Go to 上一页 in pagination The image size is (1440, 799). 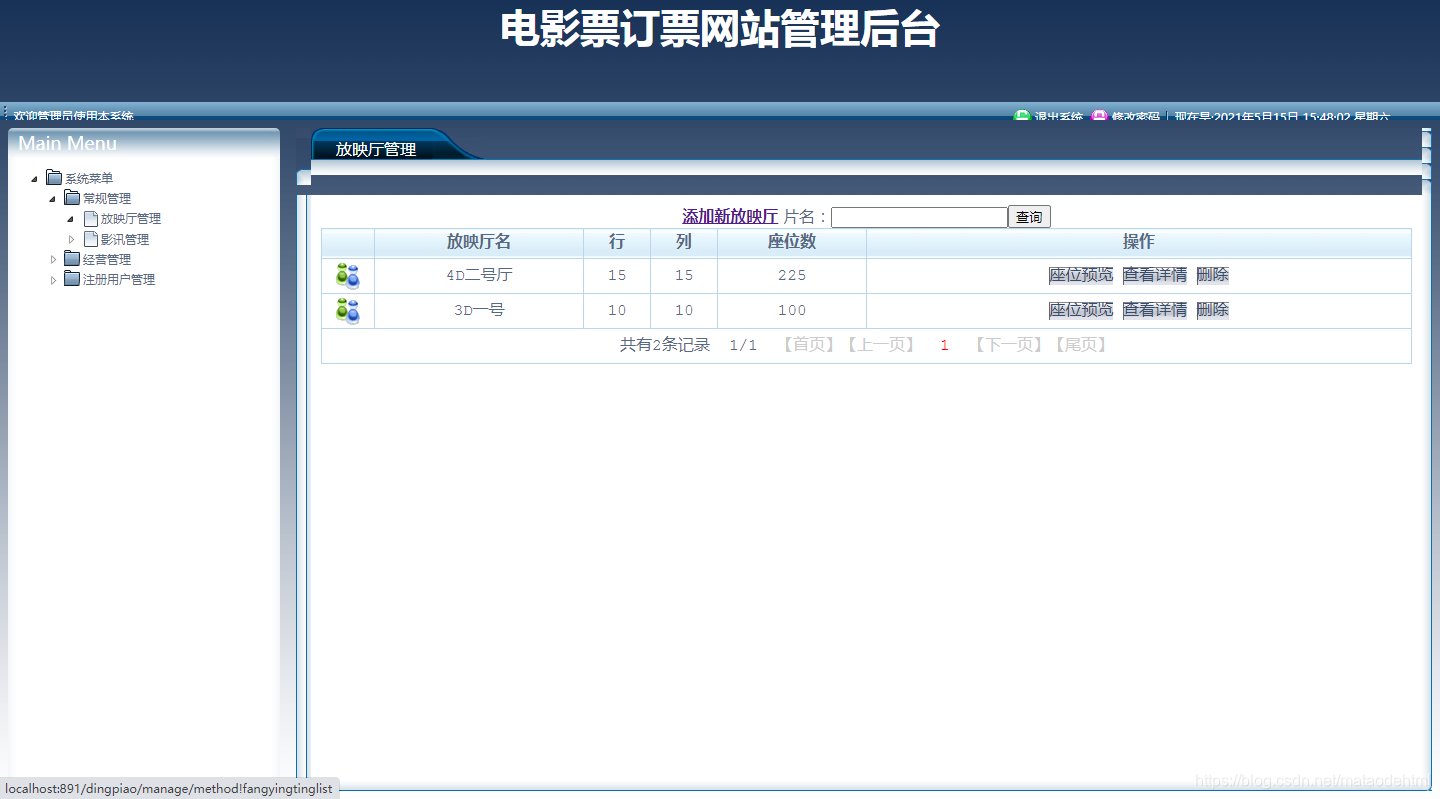(x=880, y=345)
